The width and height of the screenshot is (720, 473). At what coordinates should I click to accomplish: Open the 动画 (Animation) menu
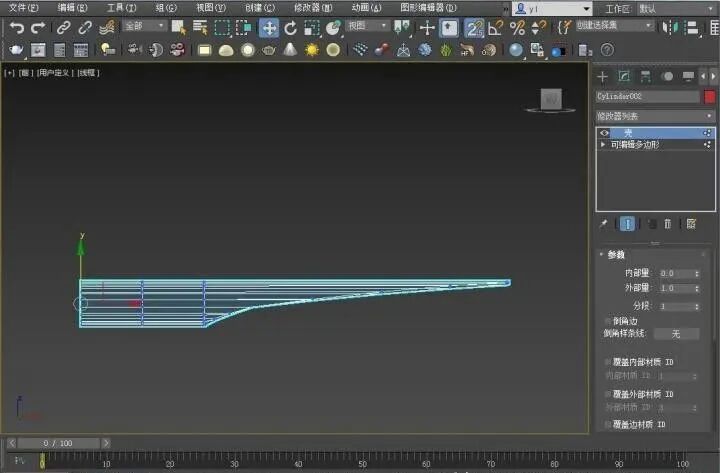click(x=366, y=8)
